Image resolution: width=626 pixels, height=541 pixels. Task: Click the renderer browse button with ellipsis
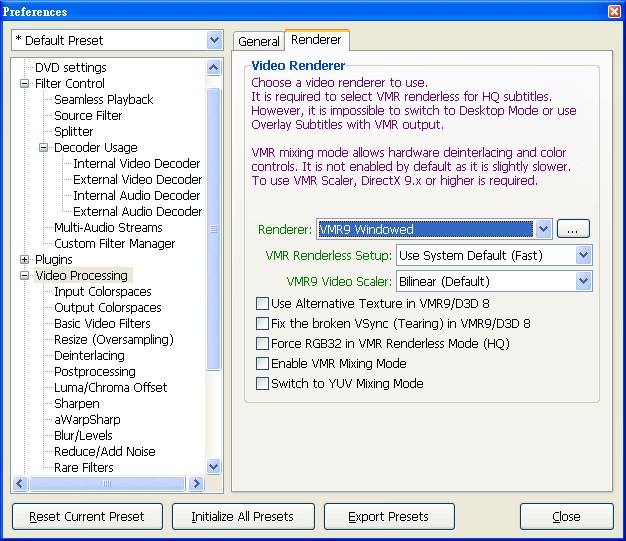click(571, 229)
